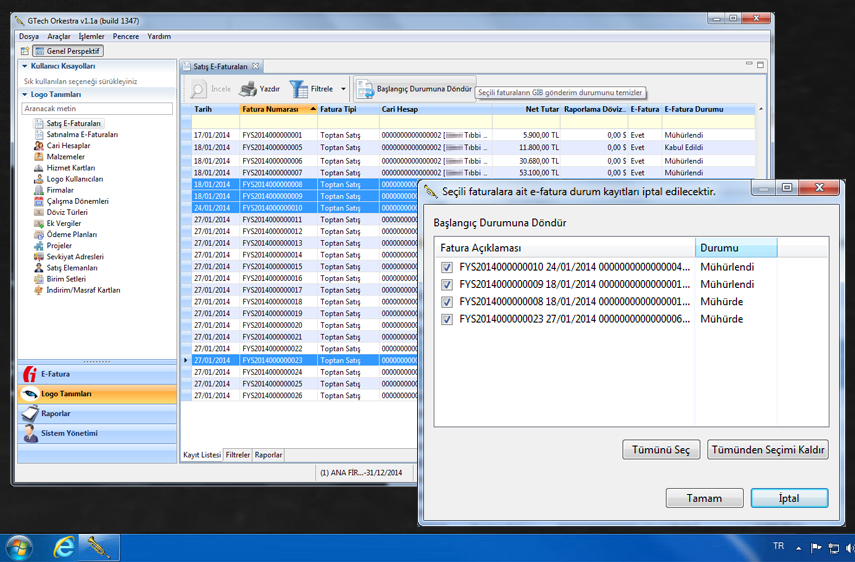
Task: Uncheck invoice FYS2014000000010 in the dialog
Action: (447, 267)
